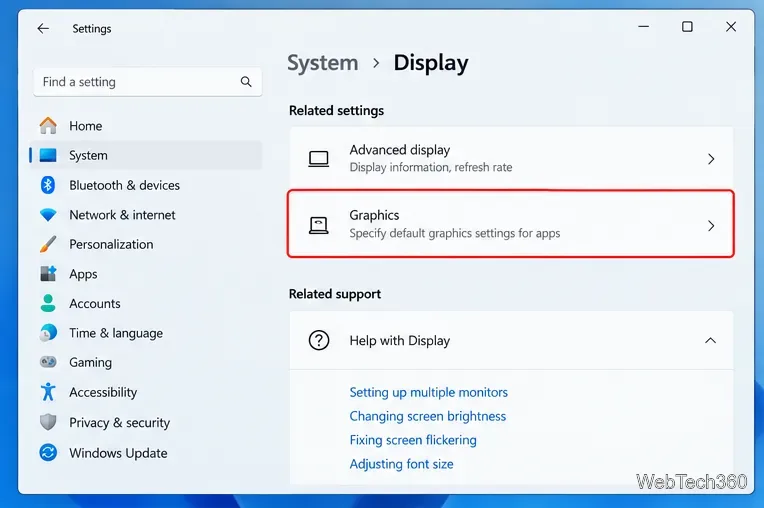Open Fixing screen flickering link
Image resolution: width=764 pixels, height=508 pixels.
[413, 440]
